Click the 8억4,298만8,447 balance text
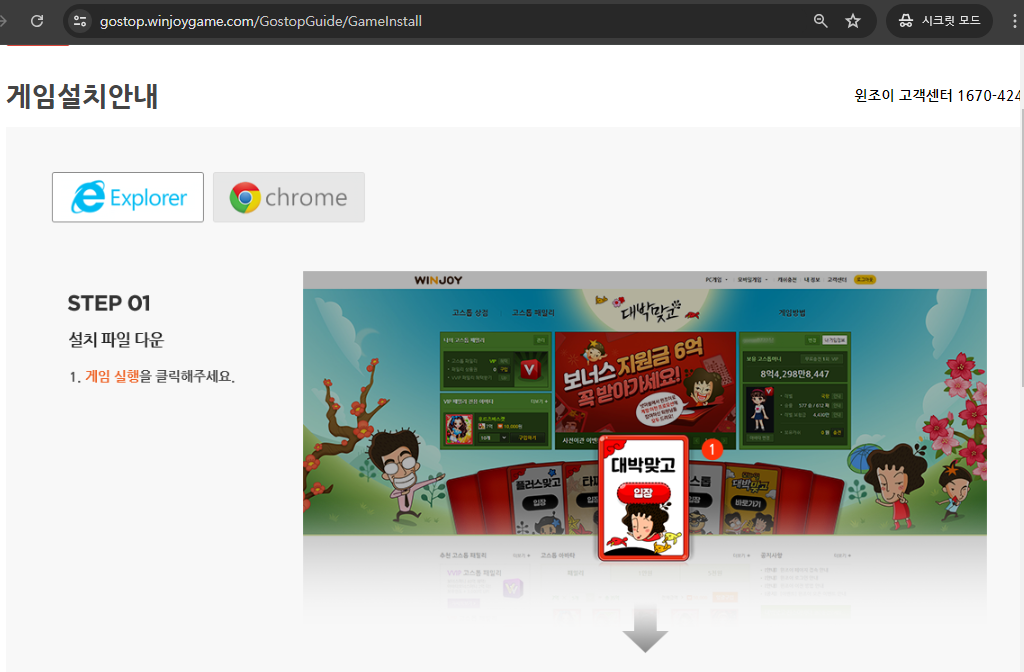The height and width of the screenshot is (672, 1024). click(x=794, y=374)
